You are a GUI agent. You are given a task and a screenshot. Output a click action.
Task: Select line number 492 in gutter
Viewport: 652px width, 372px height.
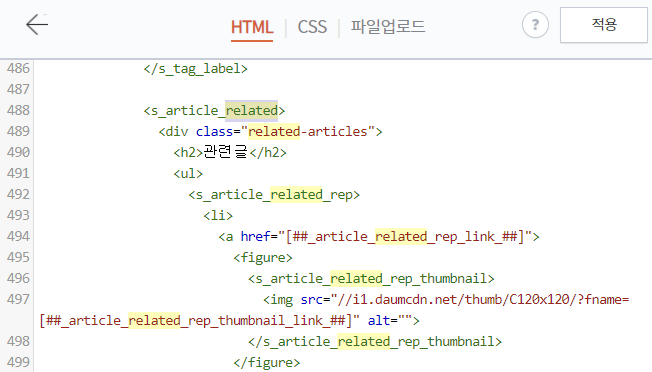point(18,194)
